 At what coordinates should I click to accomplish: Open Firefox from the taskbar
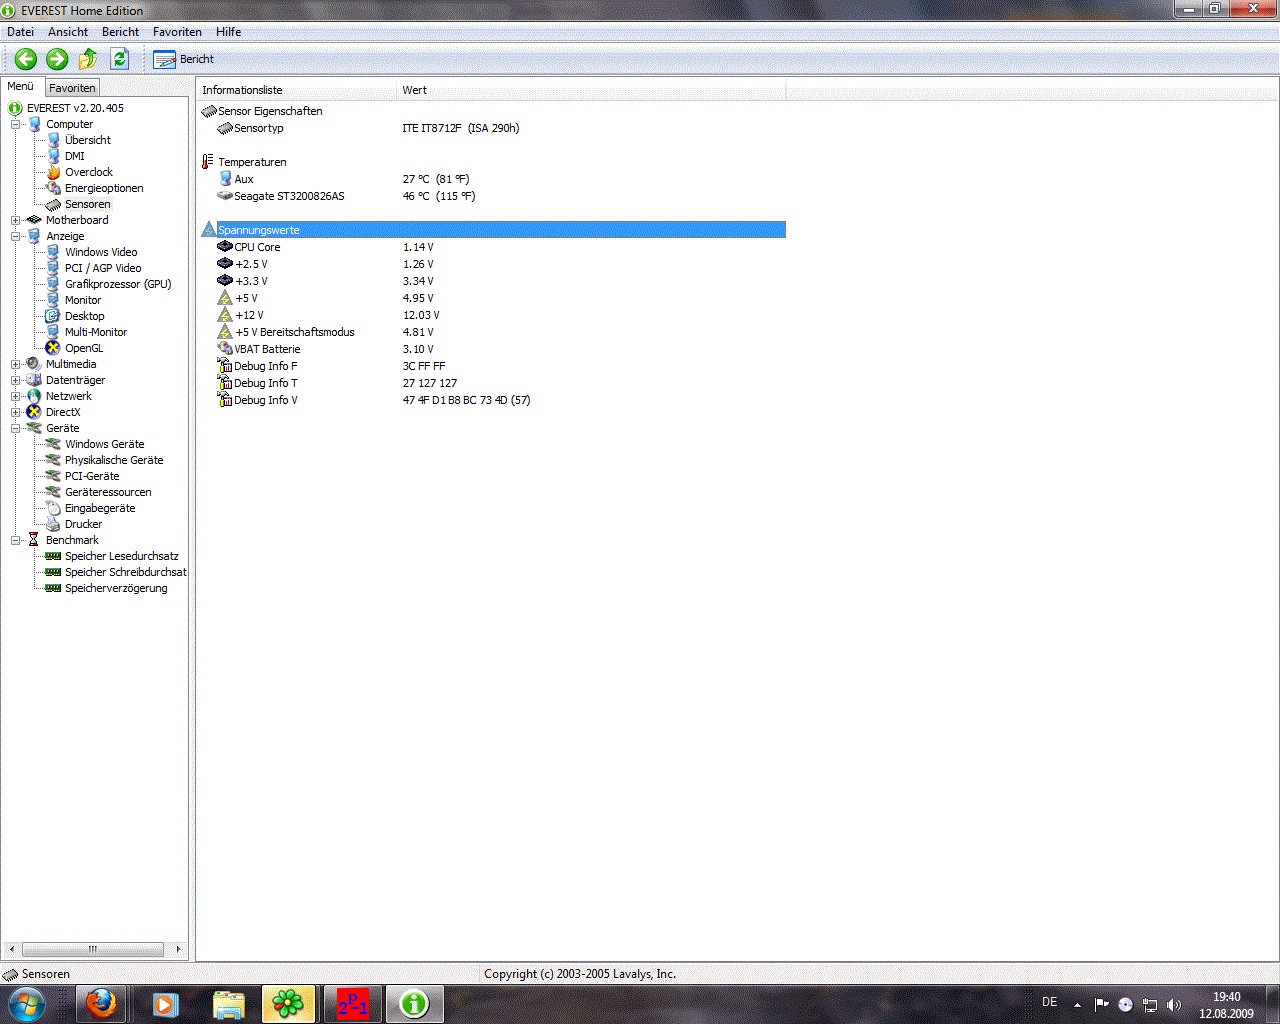tap(101, 1003)
